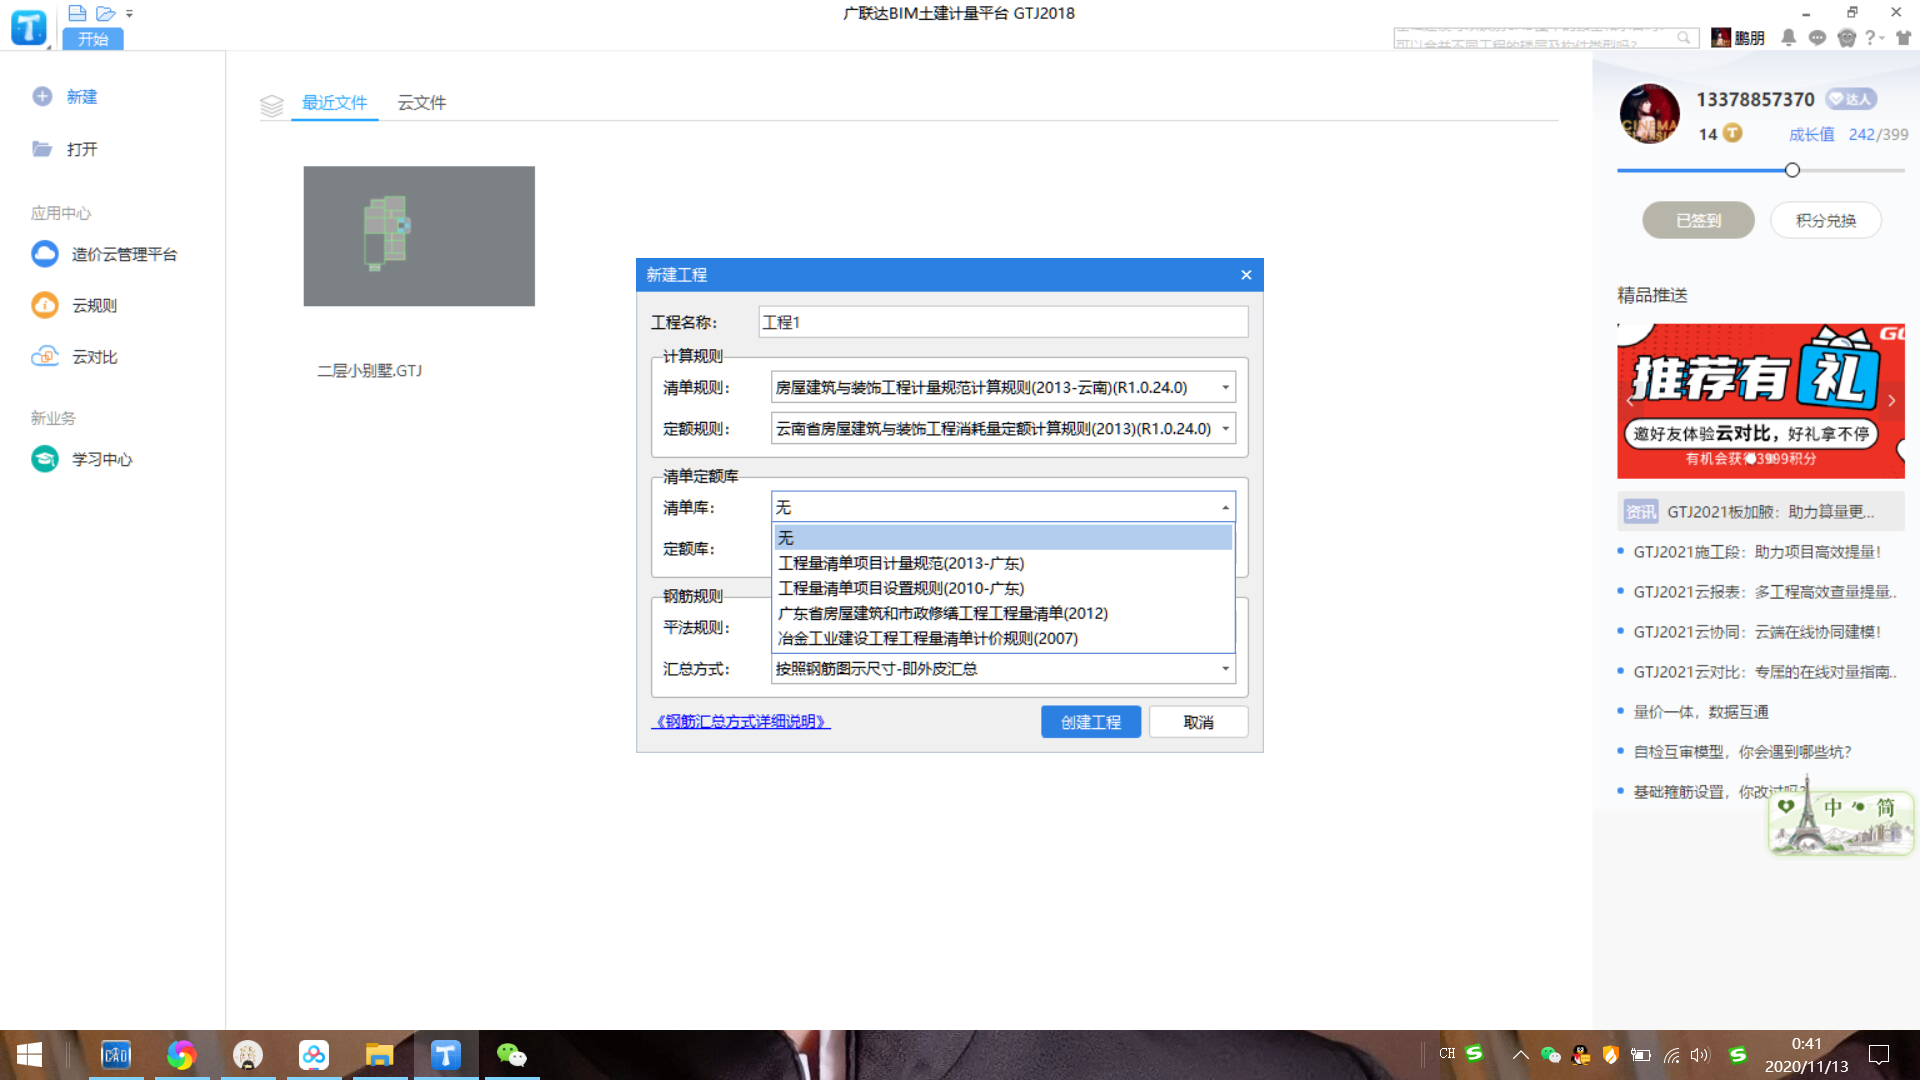Expand the 定额规则 dropdown
This screenshot has width=1920, height=1080.
pos(1225,429)
